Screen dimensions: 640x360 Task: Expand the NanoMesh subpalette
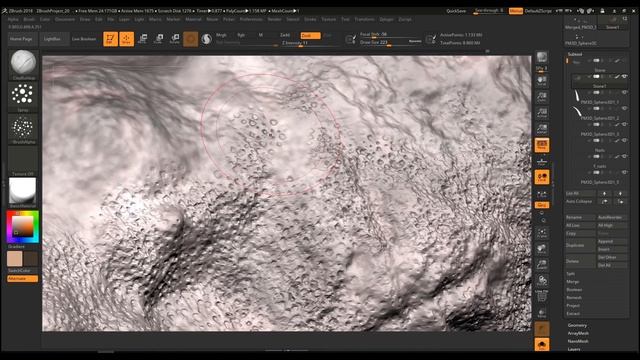(x=578, y=341)
